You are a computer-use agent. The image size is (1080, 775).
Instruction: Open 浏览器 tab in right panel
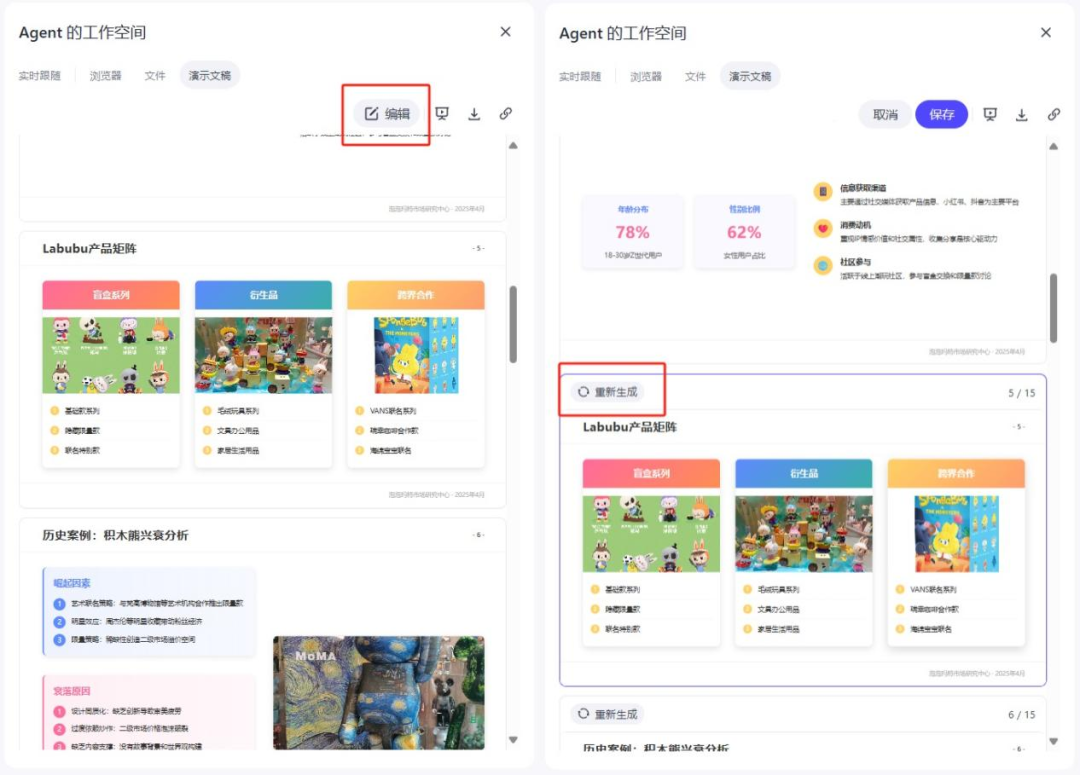point(646,76)
